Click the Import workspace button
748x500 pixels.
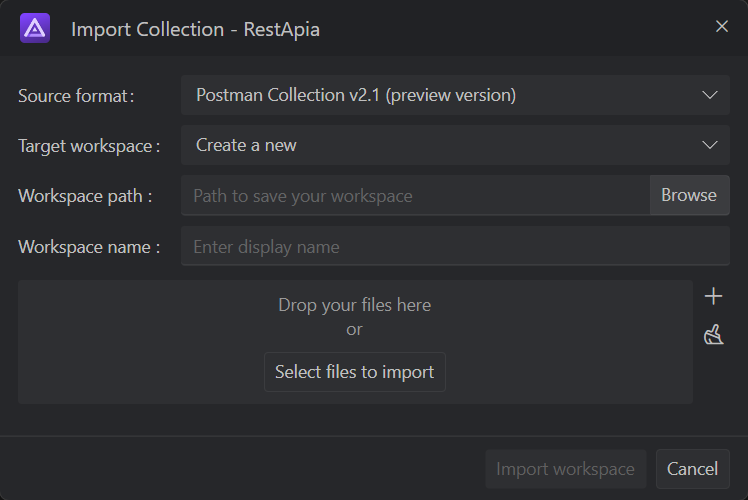pyautogui.click(x=565, y=469)
